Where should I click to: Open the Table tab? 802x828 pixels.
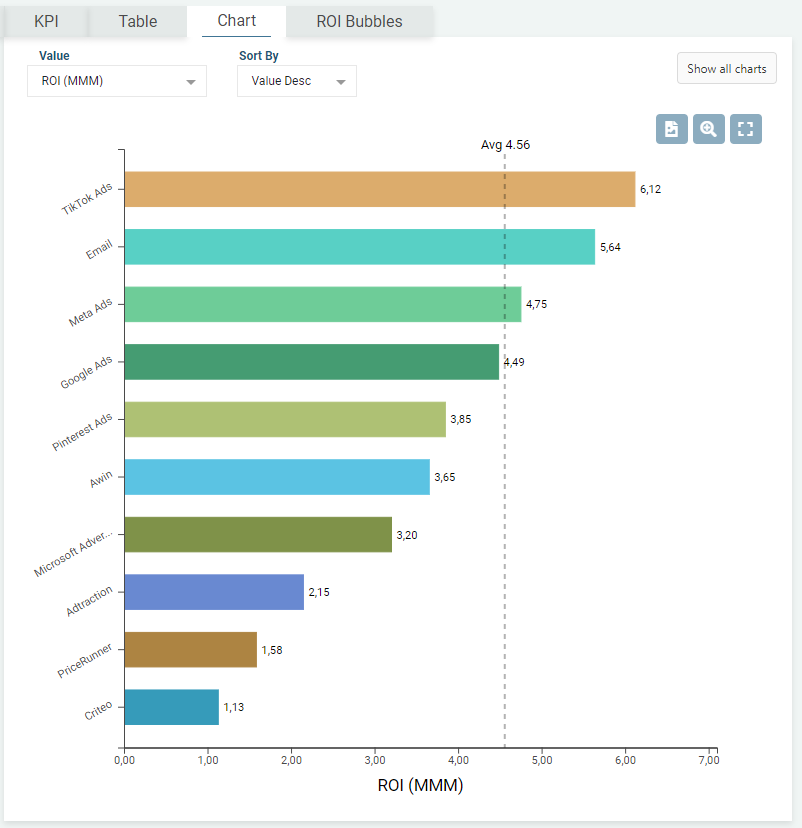(138, 21)
